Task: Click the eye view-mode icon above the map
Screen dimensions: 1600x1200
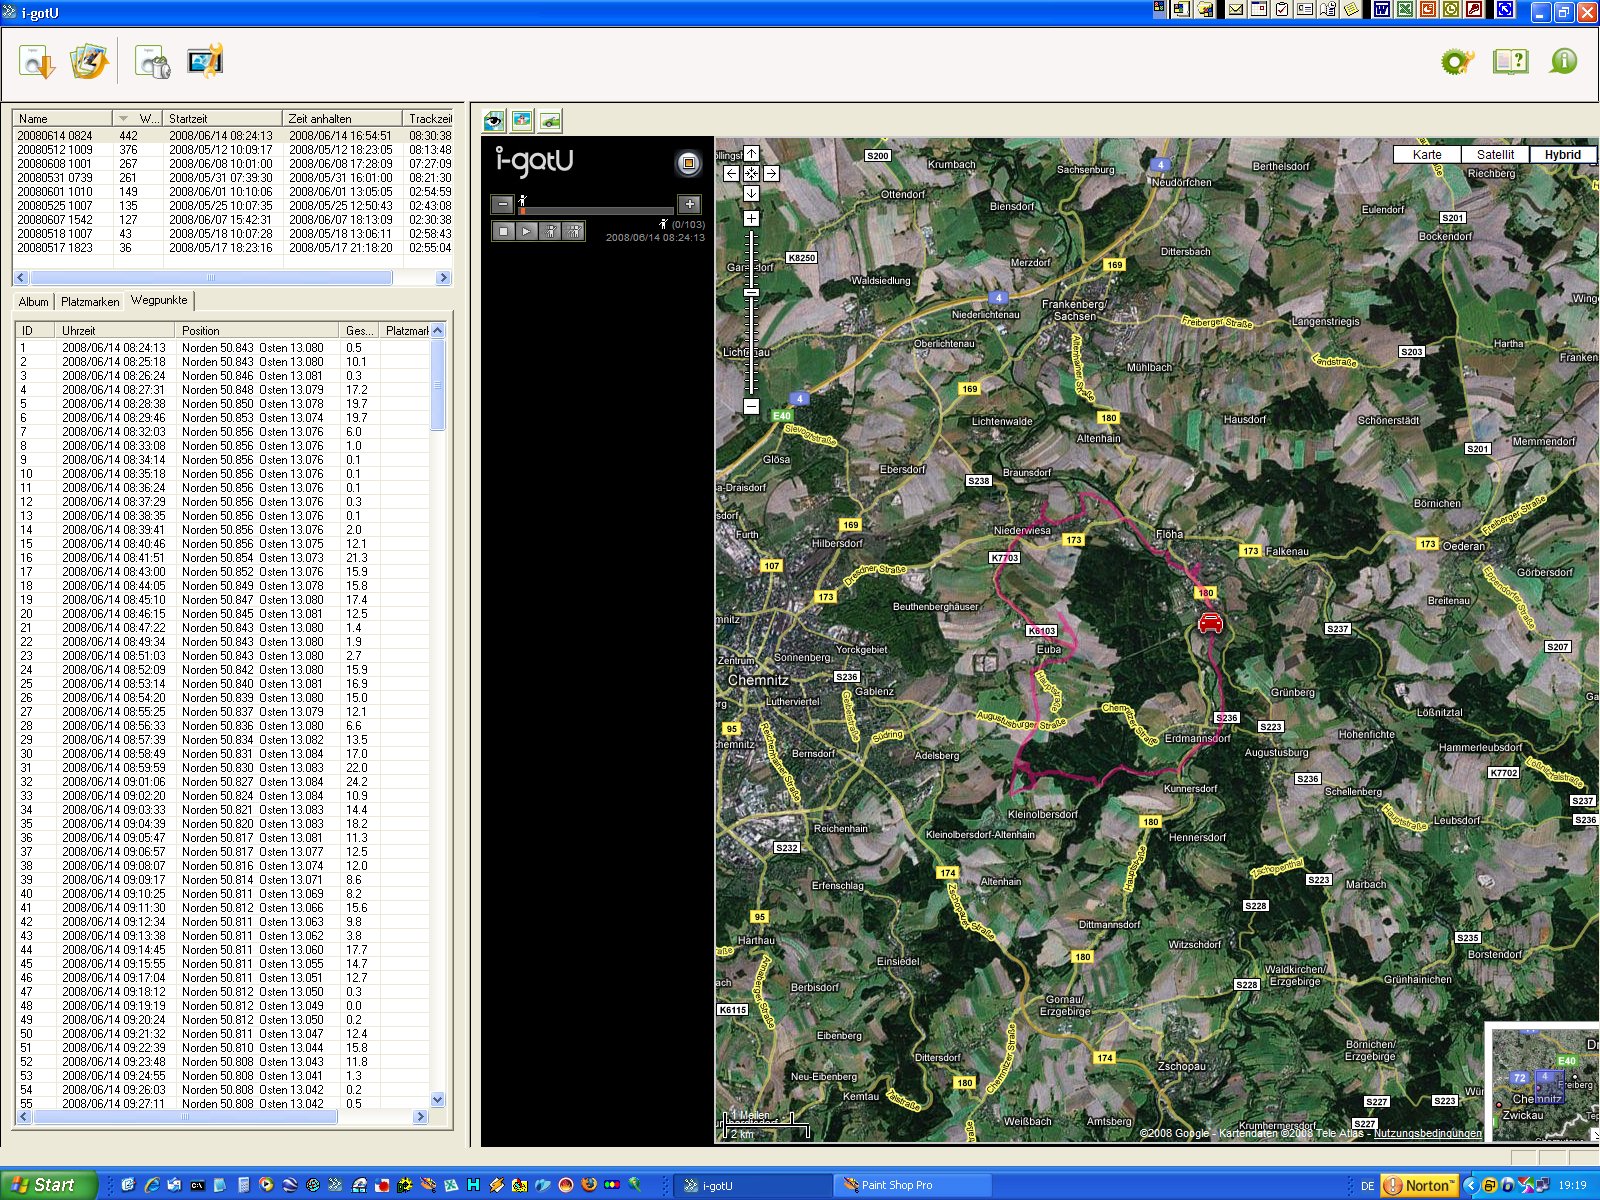Action: point(494,121)
